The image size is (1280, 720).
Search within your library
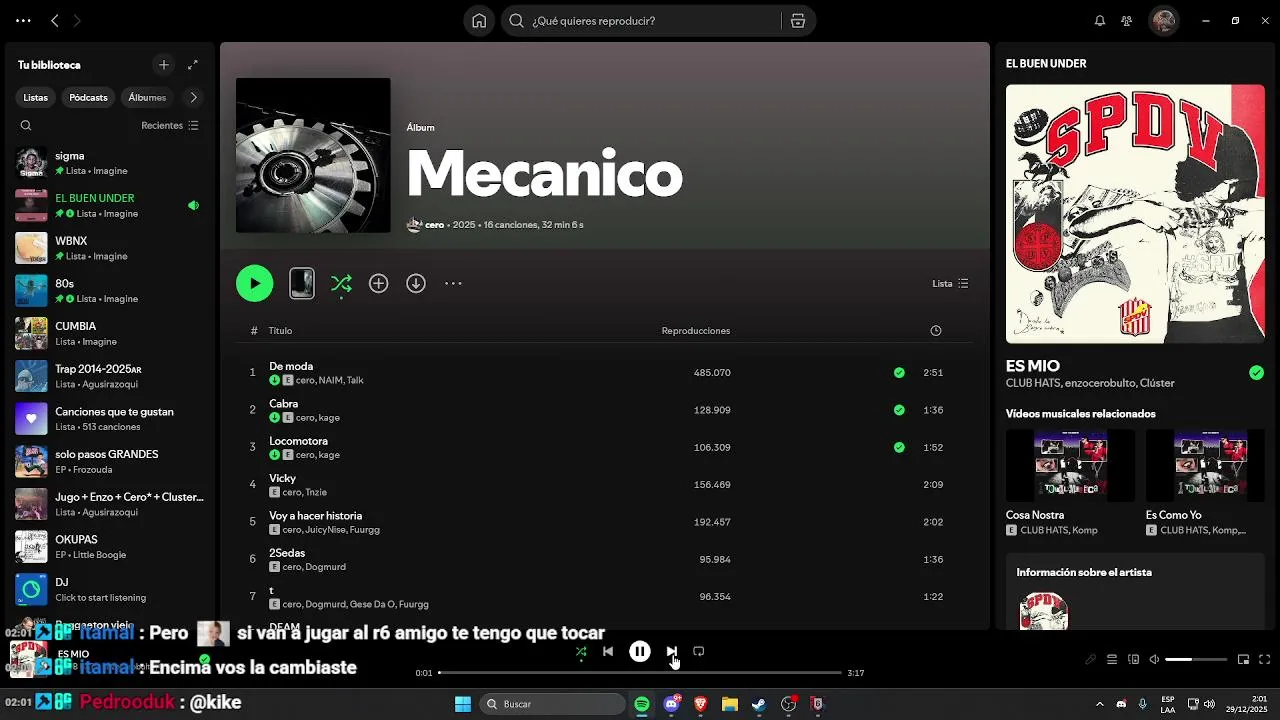click(x=26, y=126)
